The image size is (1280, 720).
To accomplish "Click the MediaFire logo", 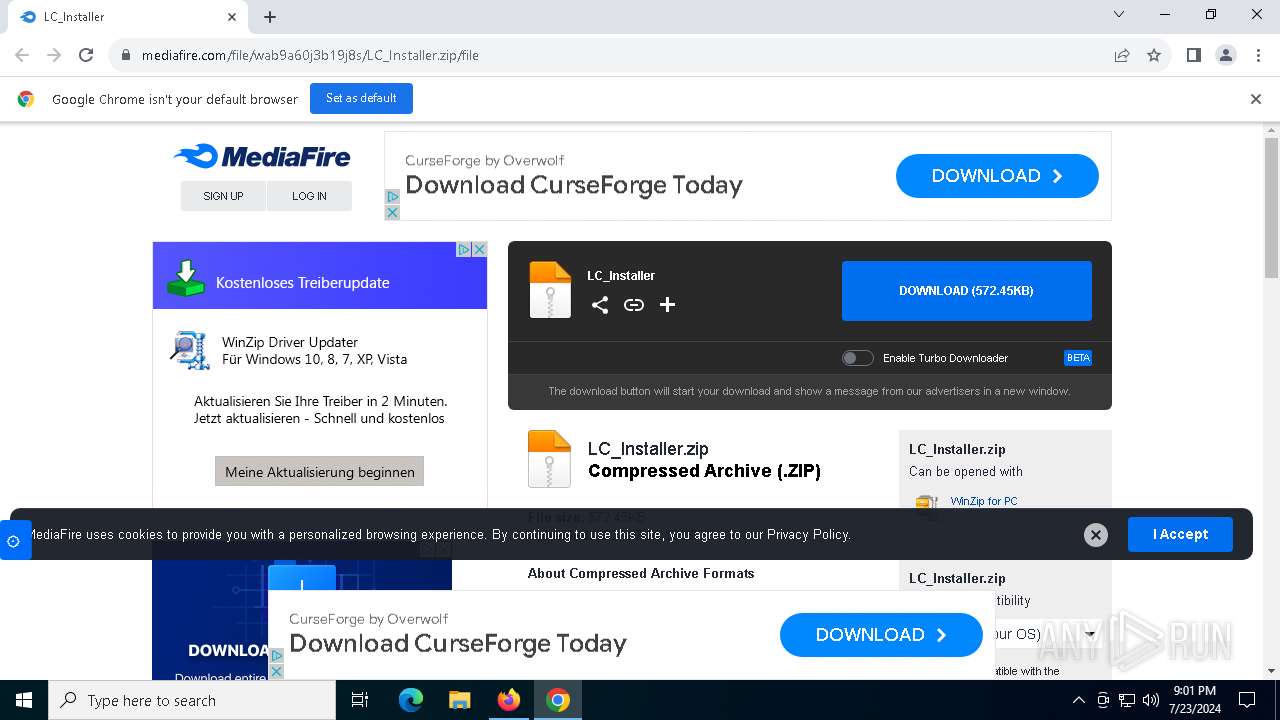I will [x=262, y=157].
